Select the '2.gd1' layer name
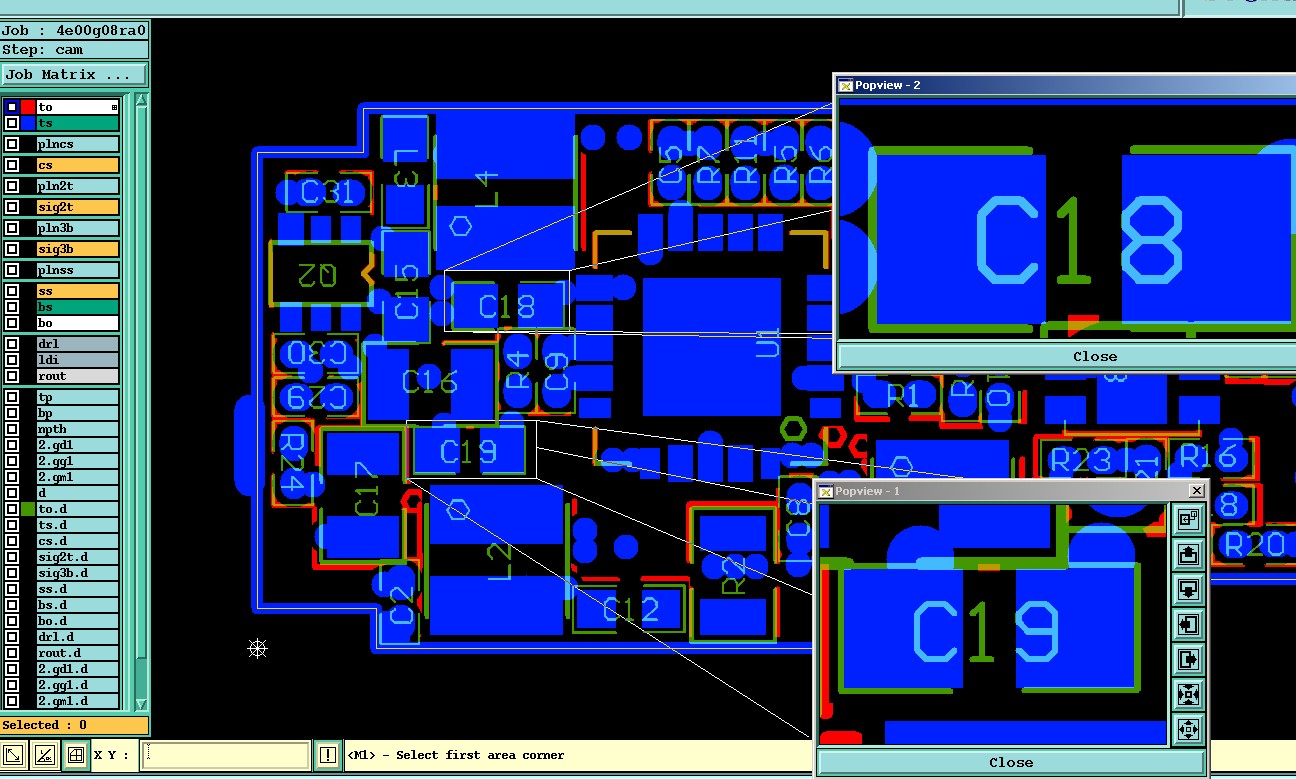This screenshot has height=779, width=1296. tap(78, 445)
